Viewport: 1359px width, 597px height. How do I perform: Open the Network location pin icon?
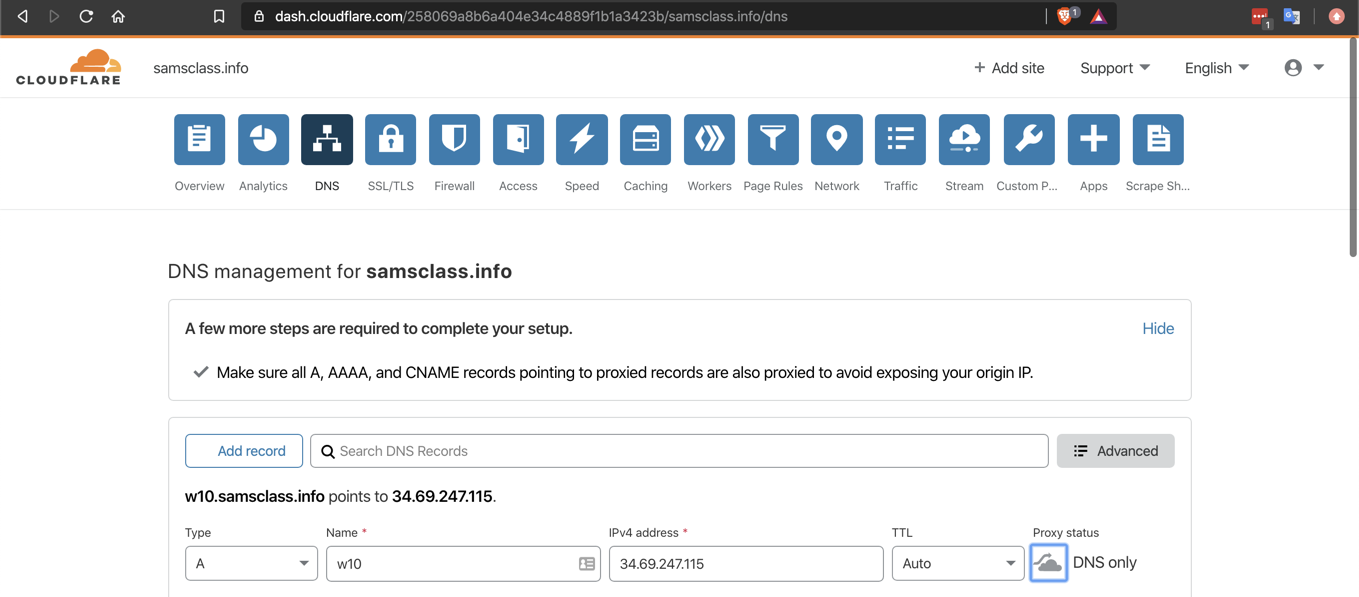tap(837, 140)
